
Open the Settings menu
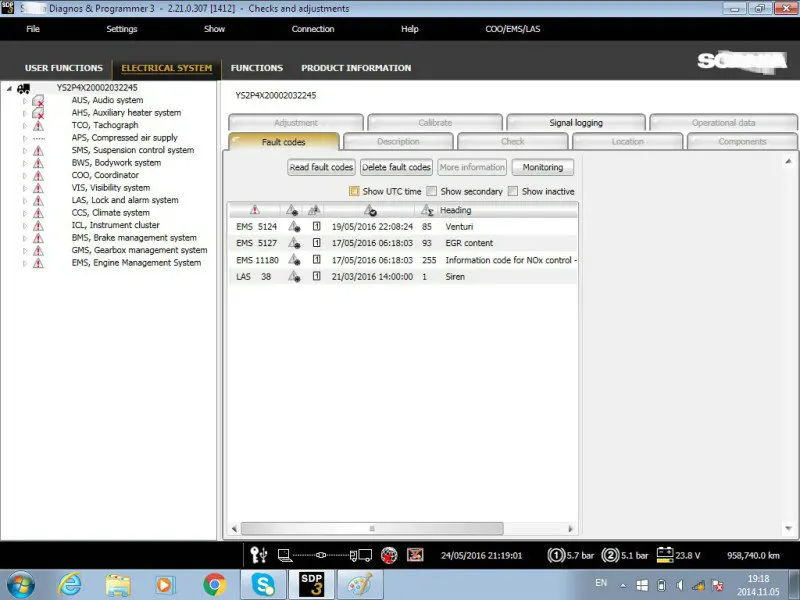[121, 29]
